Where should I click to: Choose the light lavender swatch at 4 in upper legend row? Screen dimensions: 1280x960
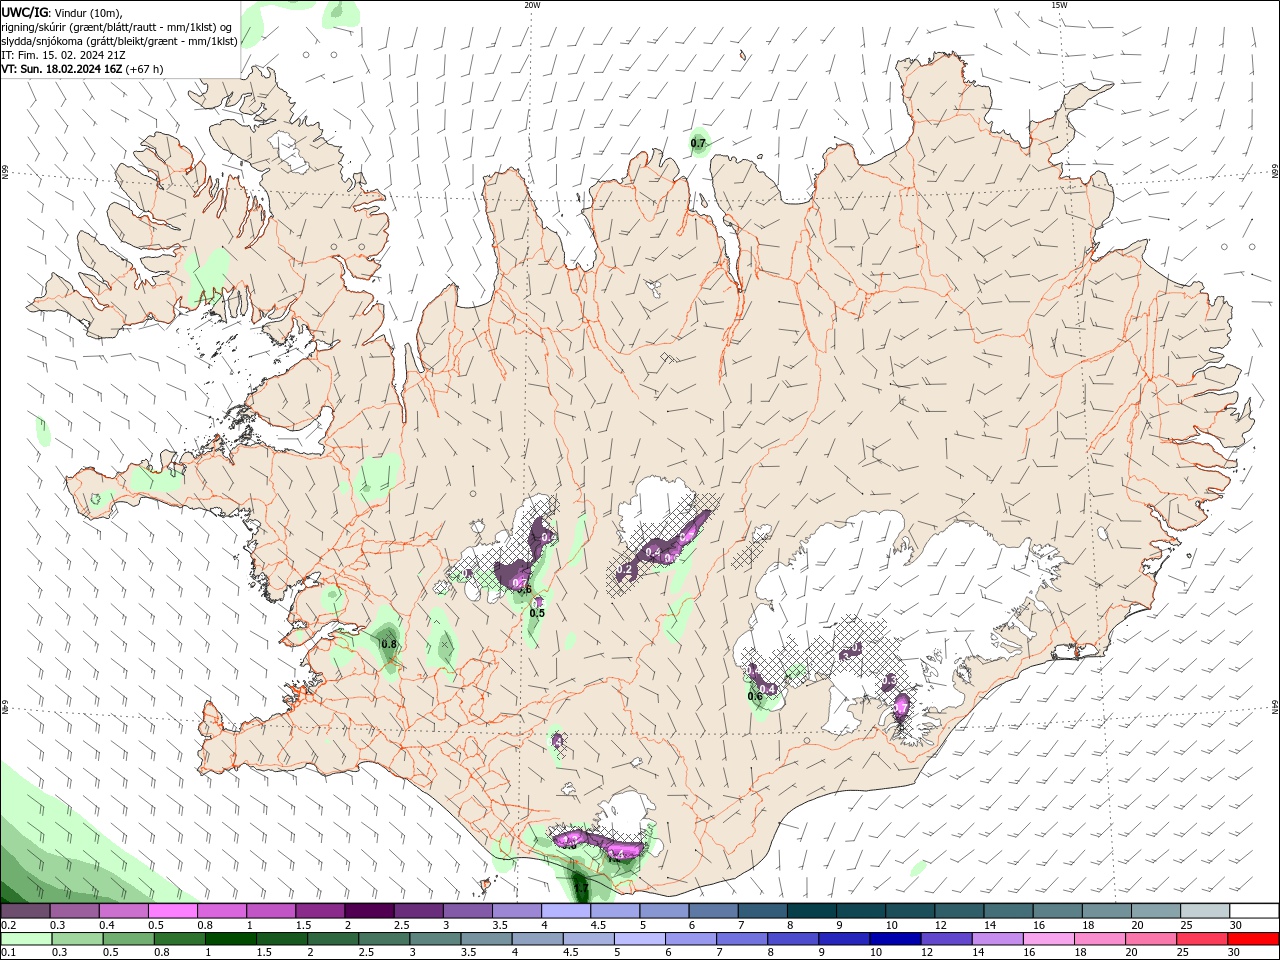click(x=566, y=911)
